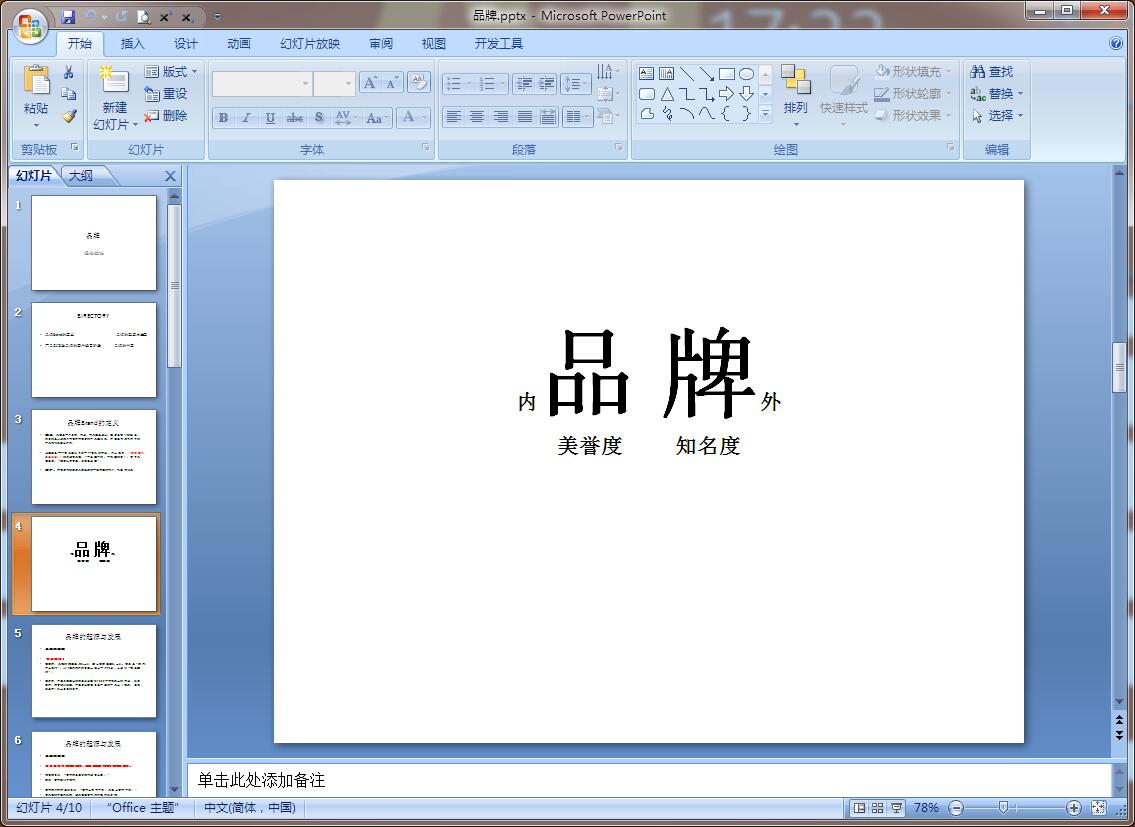Switch to the 大纲 outline tab
Viewport: 1135px width, 827px height.
pos(81,176)
